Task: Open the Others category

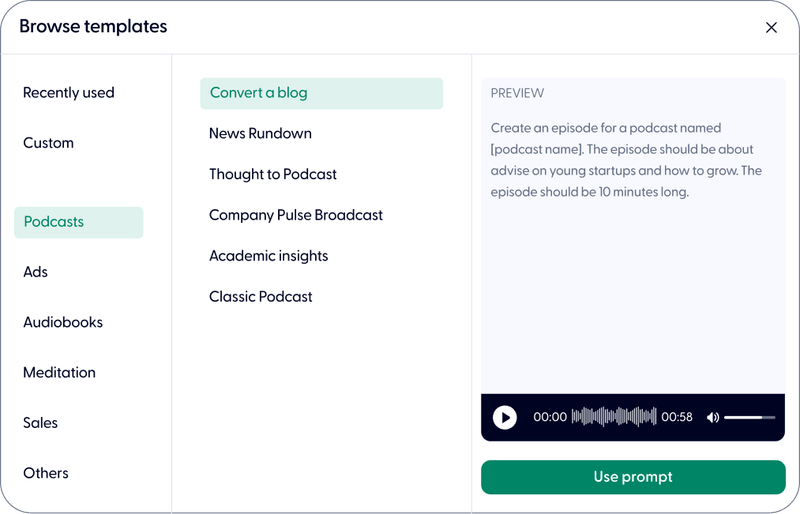Action: (46, 473)
